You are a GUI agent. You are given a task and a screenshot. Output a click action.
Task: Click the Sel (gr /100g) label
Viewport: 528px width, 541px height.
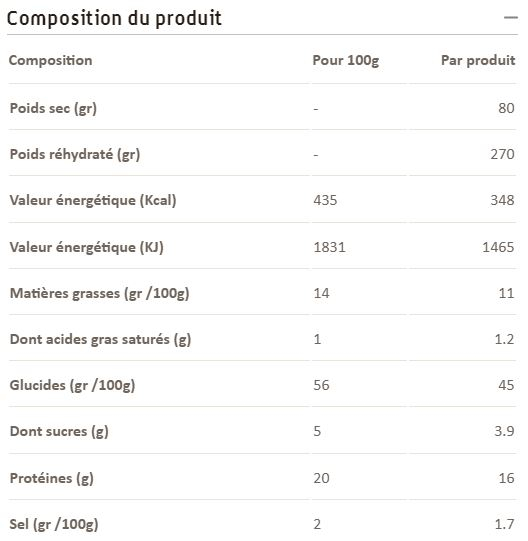(x=54, y=524)
